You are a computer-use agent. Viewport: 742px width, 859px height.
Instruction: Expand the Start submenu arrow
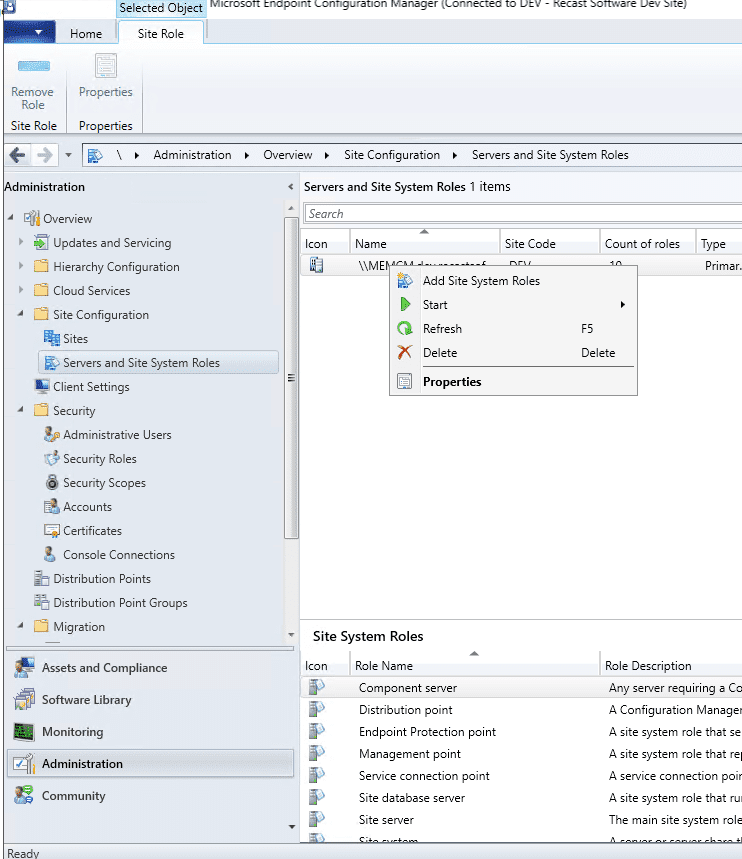623,305
